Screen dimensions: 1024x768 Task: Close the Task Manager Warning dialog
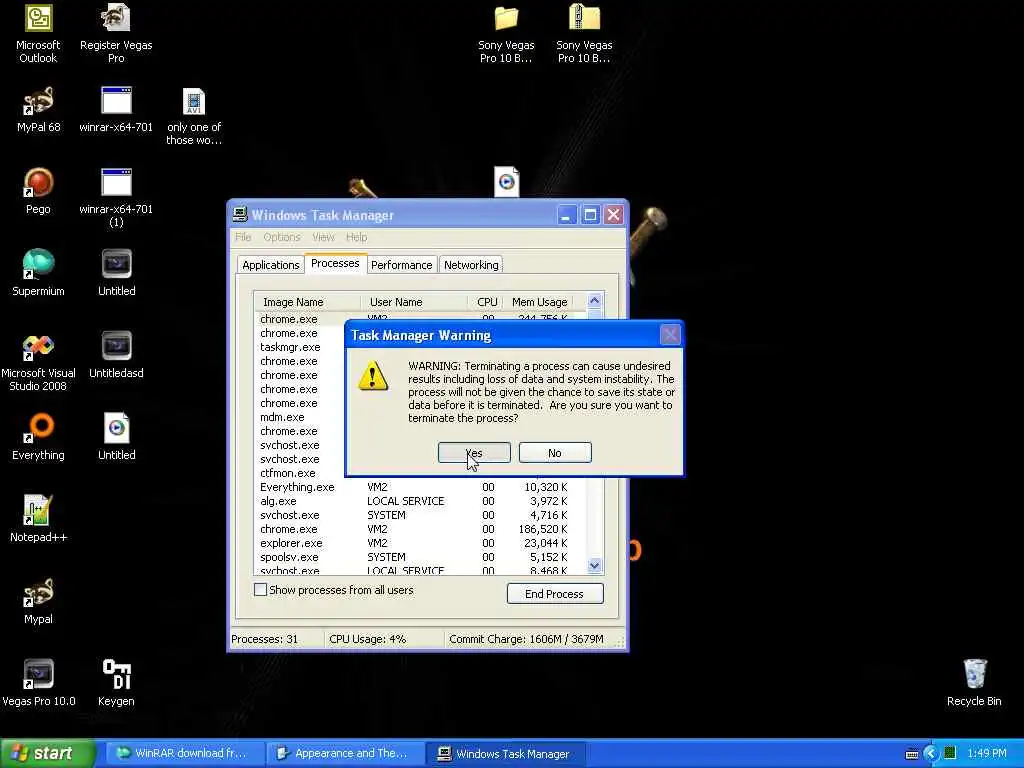click(670, 335)
